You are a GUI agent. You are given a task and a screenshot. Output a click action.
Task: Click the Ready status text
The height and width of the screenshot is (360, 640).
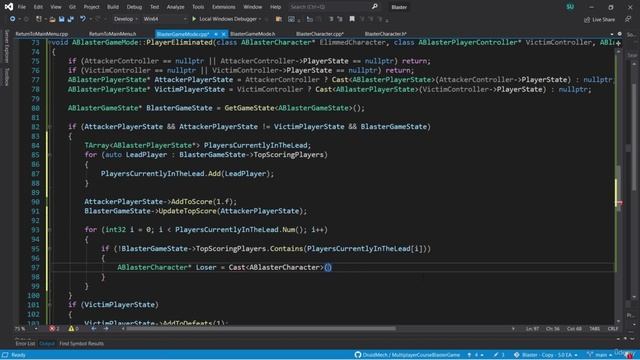pos(18,355)
